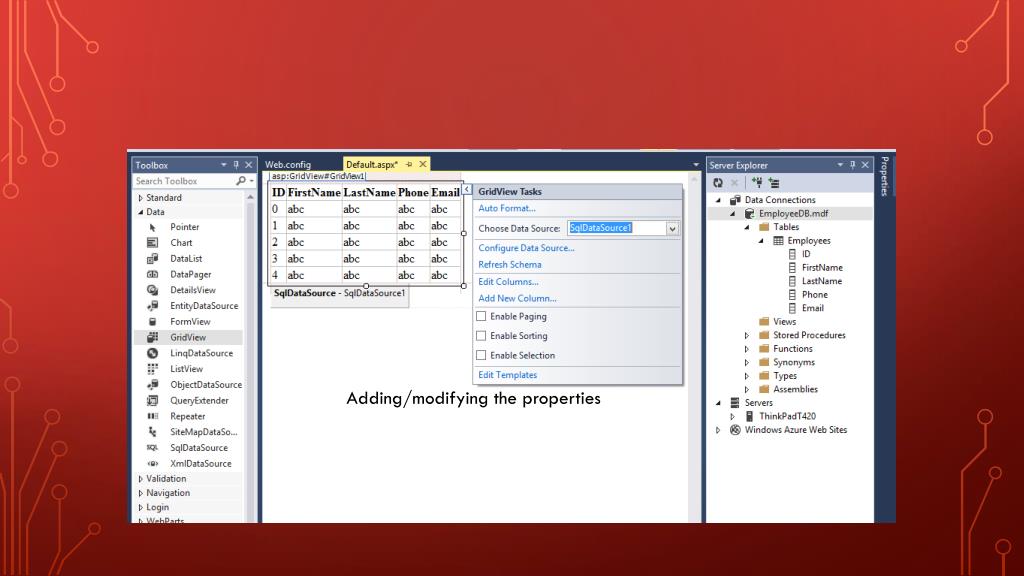The height and width of the screenshot is (576, 1024).
Task: Pin the Toolbox panel with the pin icon
Action: (x=236, y=165)
